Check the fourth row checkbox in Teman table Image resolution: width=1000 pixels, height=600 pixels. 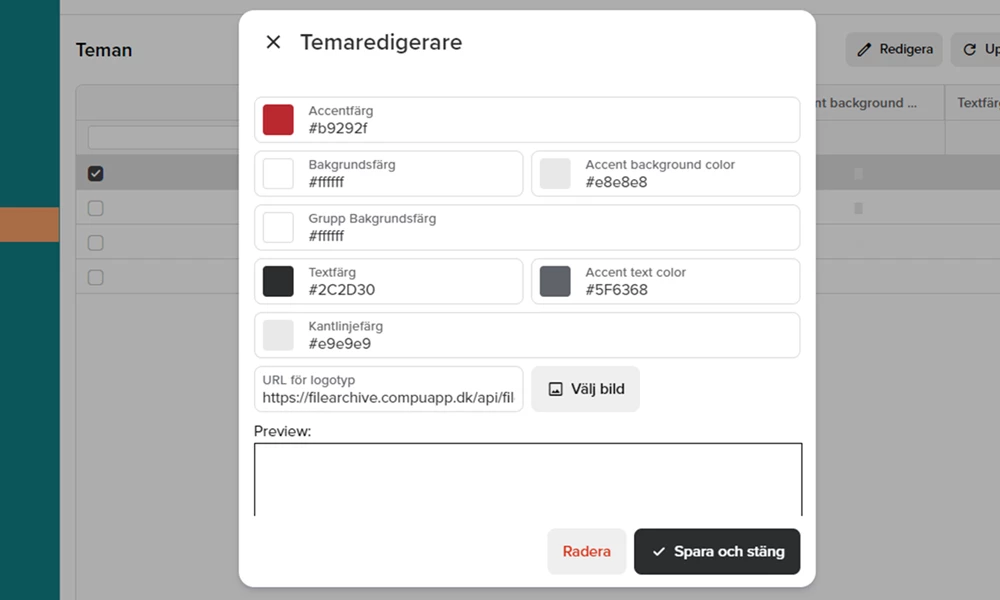pyautogui.click(x=96, y=277)
